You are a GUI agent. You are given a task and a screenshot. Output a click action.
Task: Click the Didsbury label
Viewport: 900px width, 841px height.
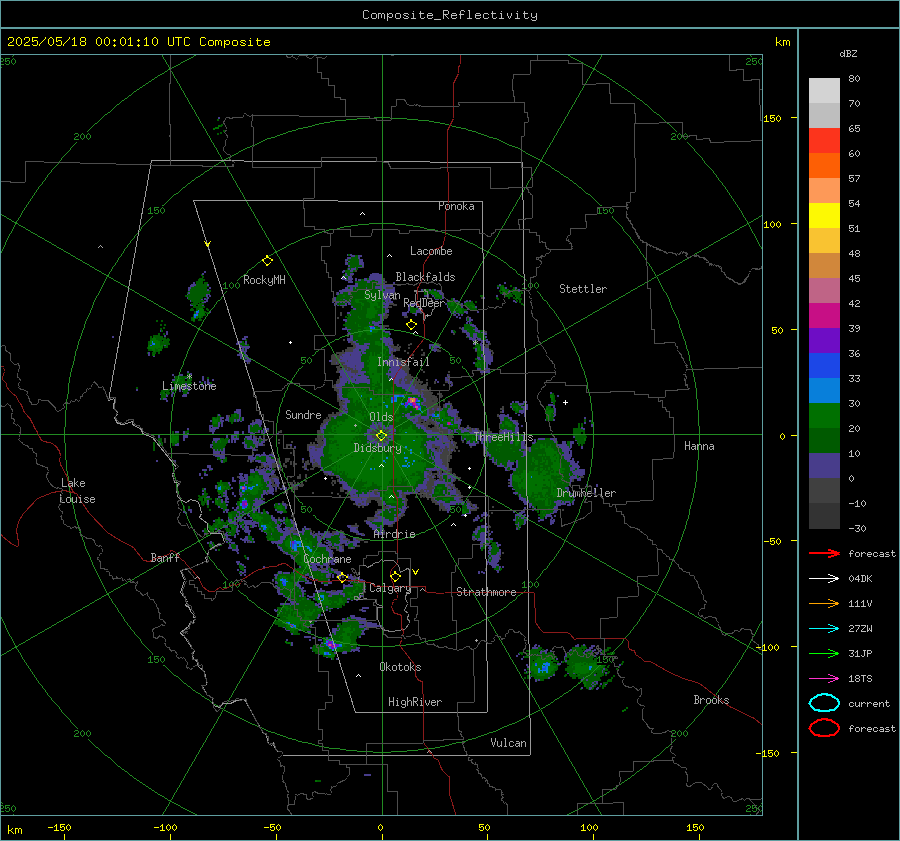point(377,448)
